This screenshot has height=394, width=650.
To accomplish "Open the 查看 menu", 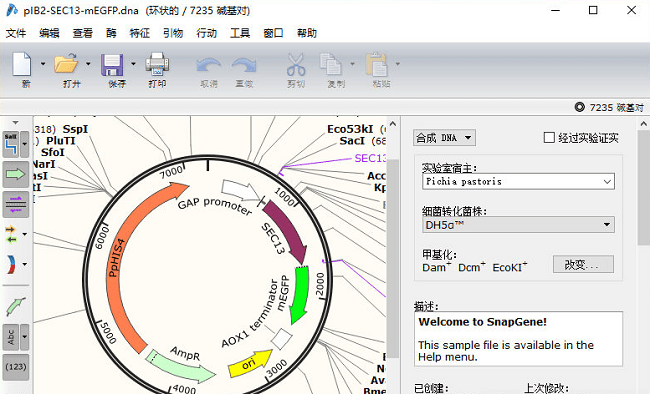I will pos(82,33).
